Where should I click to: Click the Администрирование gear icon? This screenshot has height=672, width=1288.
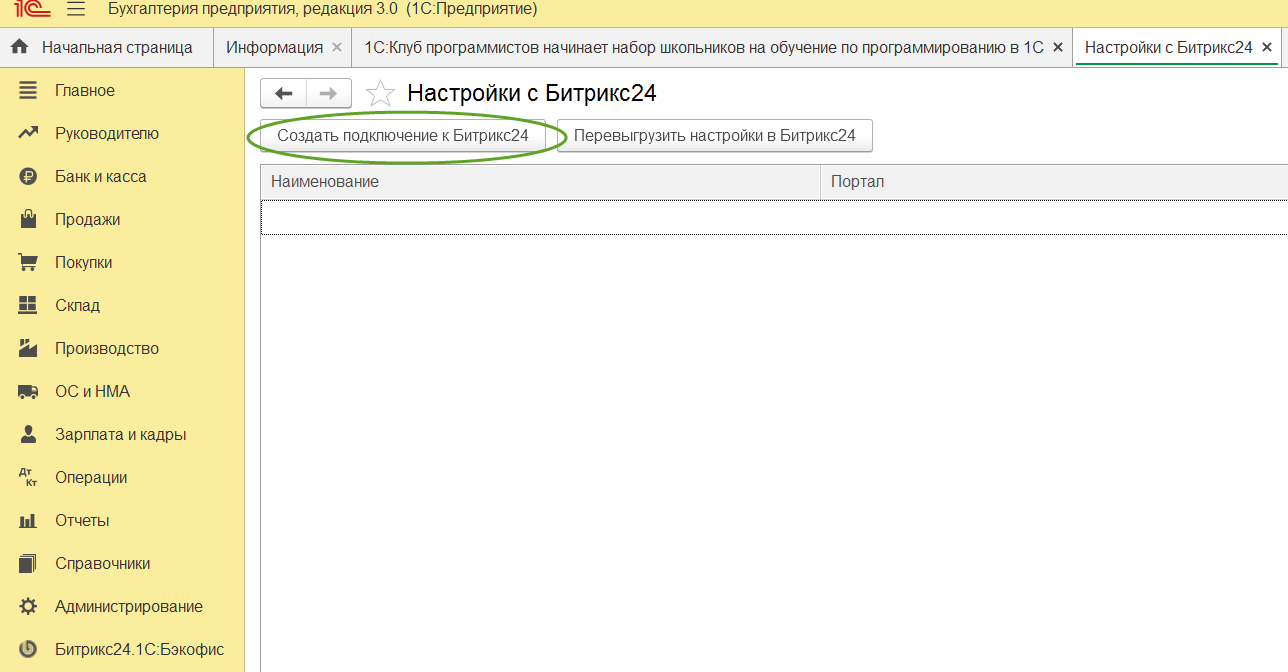28,606
